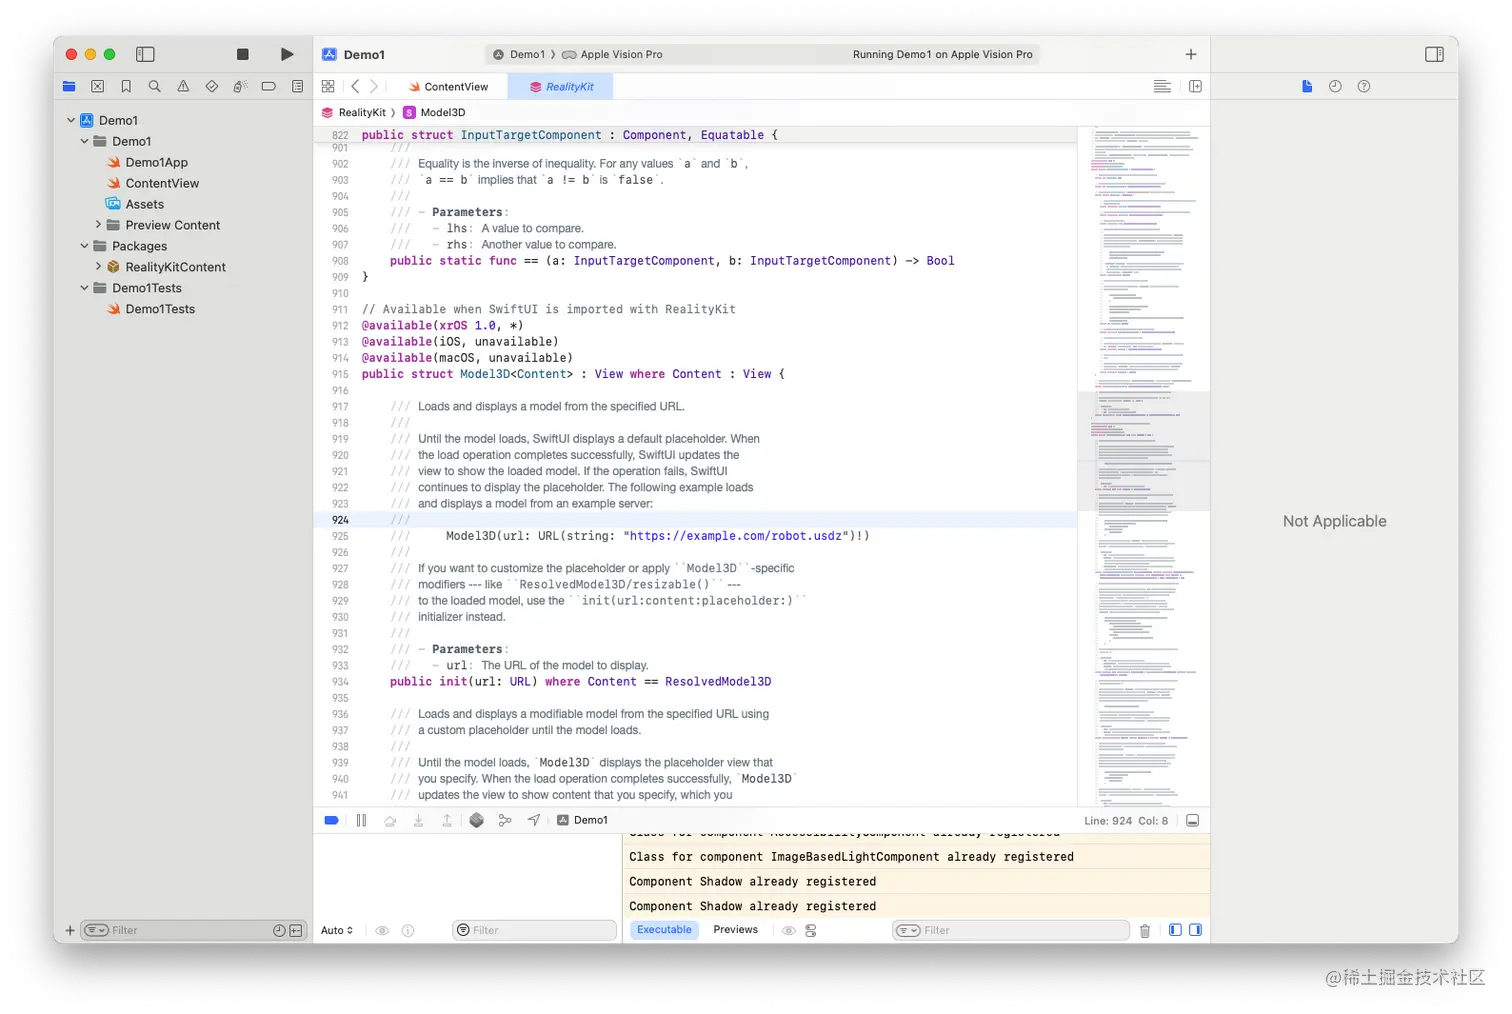Open the Report navigator
This screenshot has width=1512, height=1014.
297,86
